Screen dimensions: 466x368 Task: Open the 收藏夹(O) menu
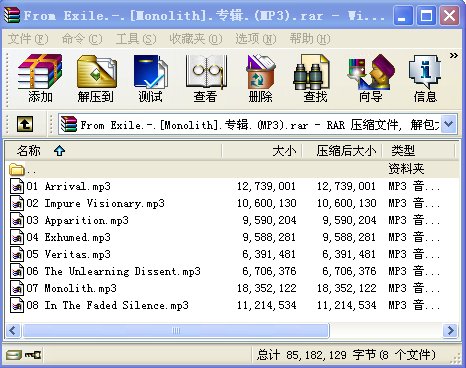(x=196, y=39)
